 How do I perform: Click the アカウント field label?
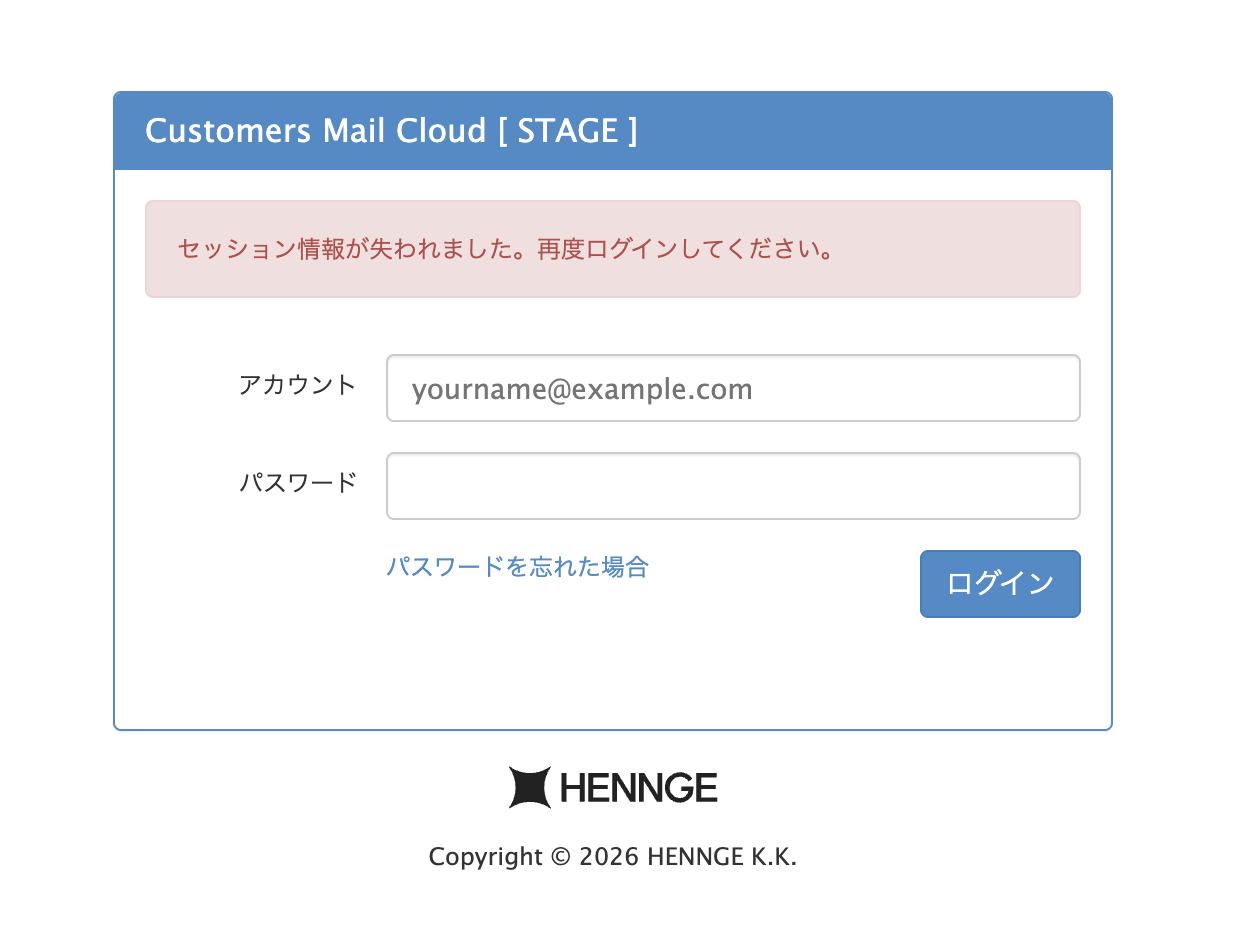[x=297, y=385]
